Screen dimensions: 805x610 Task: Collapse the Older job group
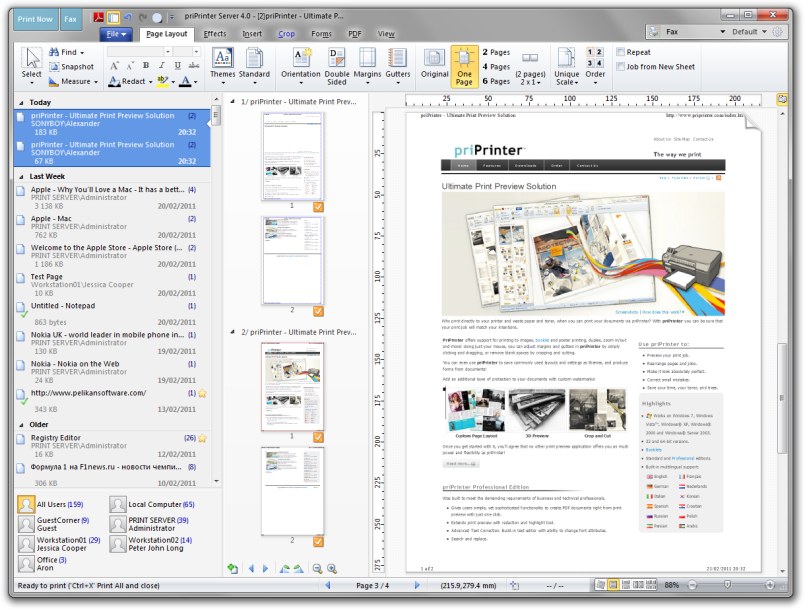21,425
